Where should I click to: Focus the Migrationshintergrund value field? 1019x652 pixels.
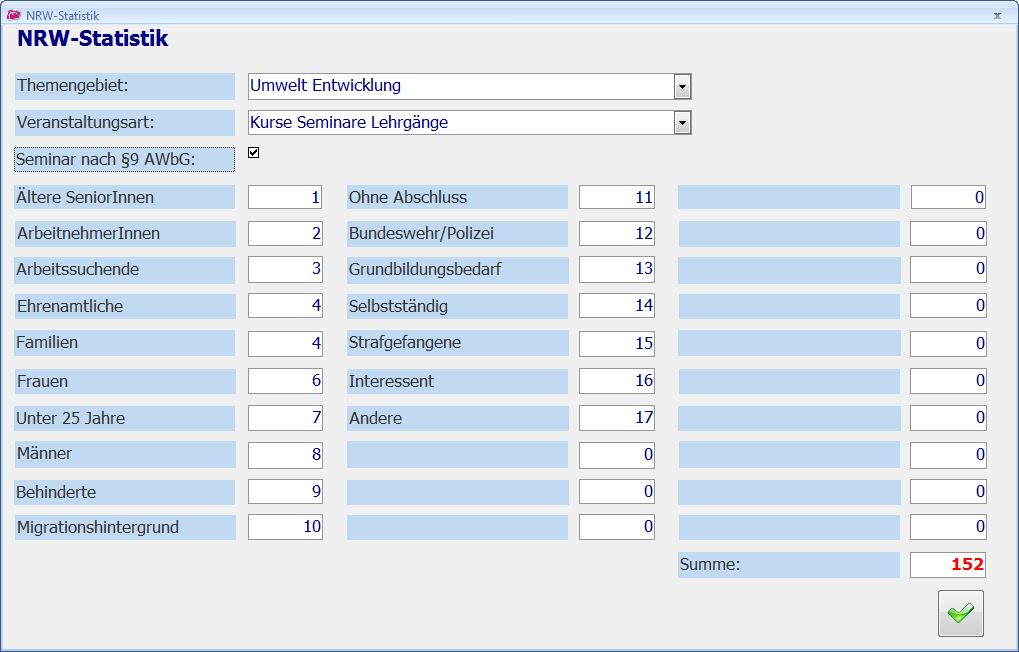(x=285, y=527)
